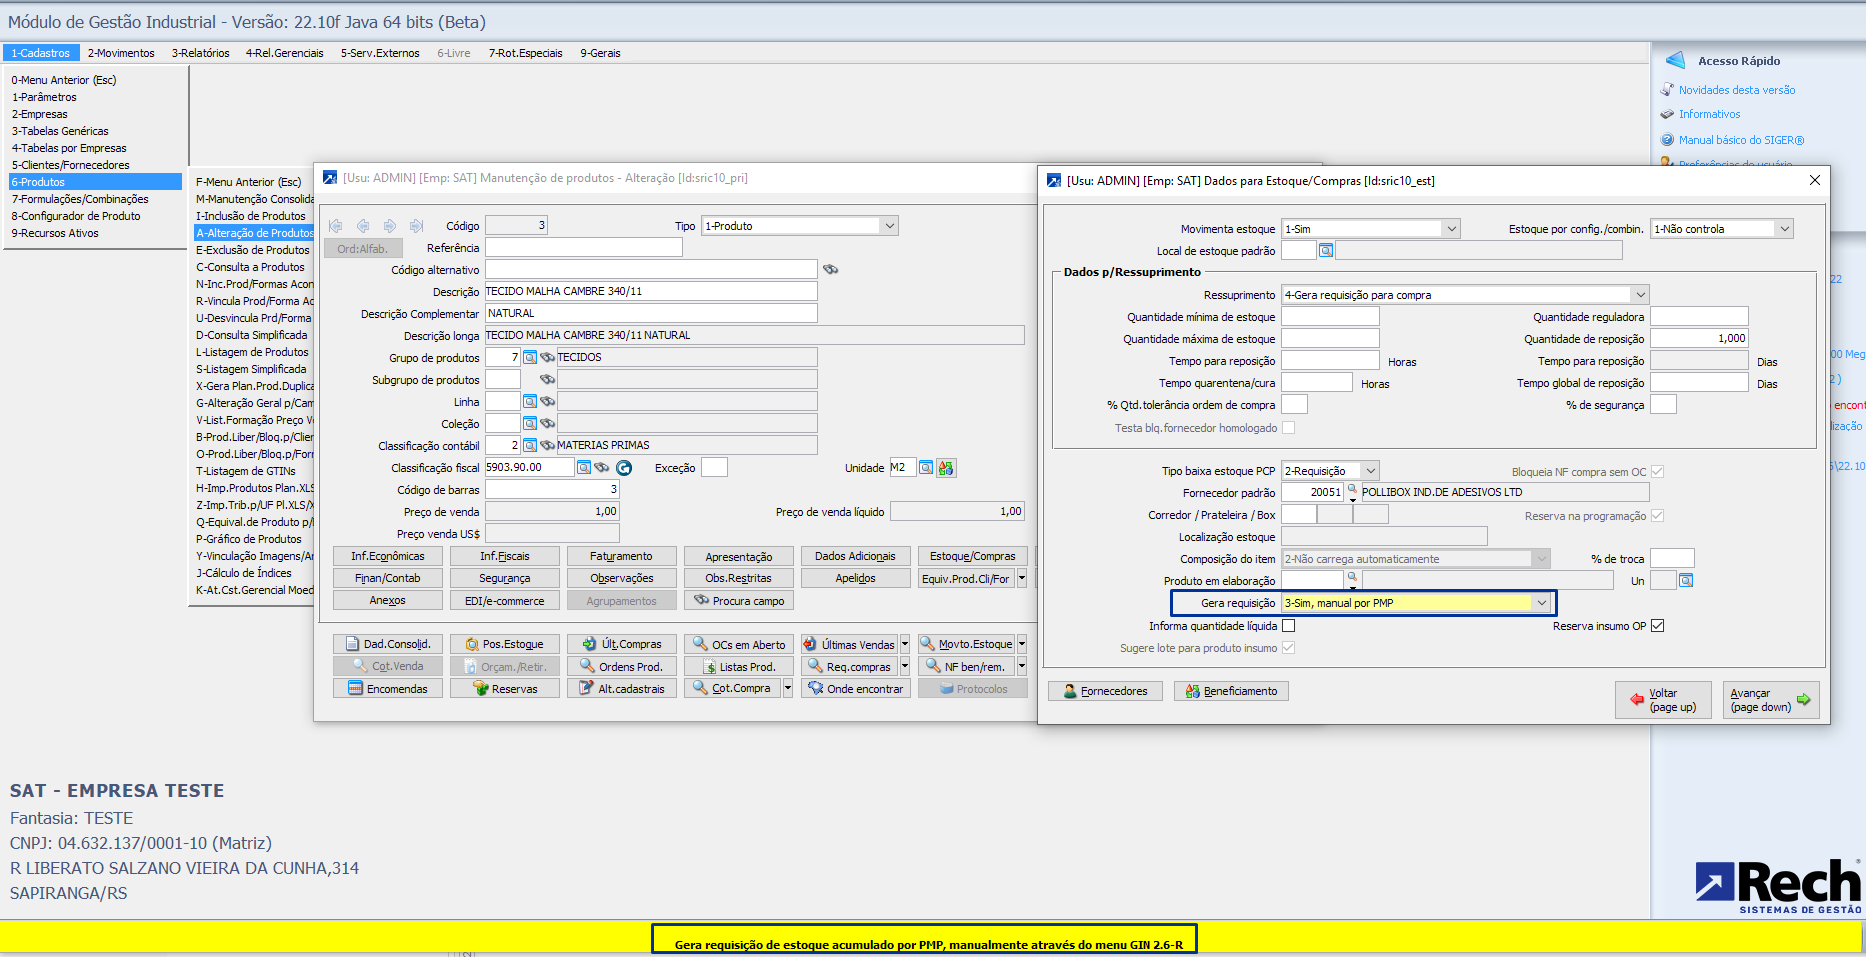The width and height of the screenshot is (1866, 957).
Task: Click the Avançar (page down) button
Action: [x=1770, y=700]
